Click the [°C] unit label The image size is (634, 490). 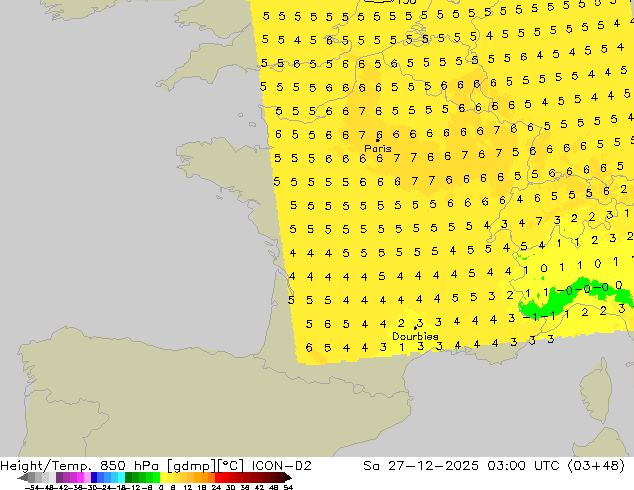pos(230,466)
